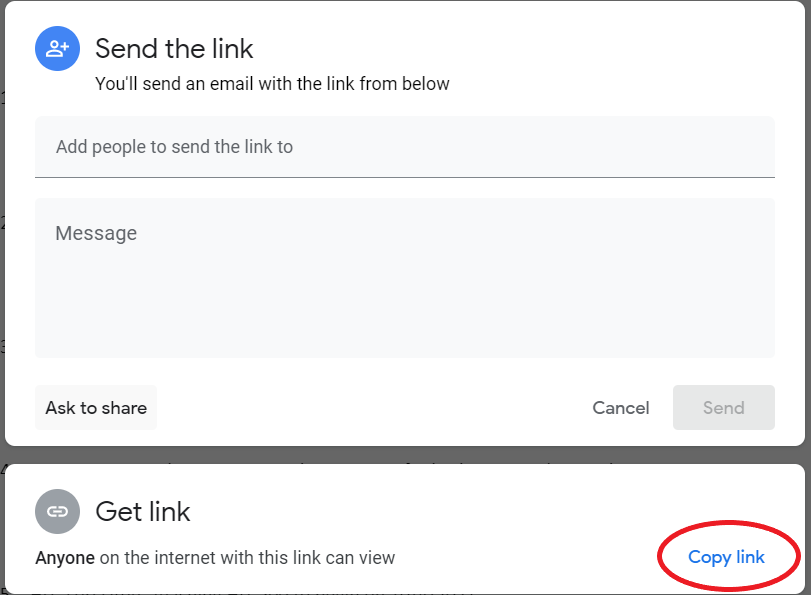Click the dark gap between the cards
811x595 pixels.
tap(405, 455)
